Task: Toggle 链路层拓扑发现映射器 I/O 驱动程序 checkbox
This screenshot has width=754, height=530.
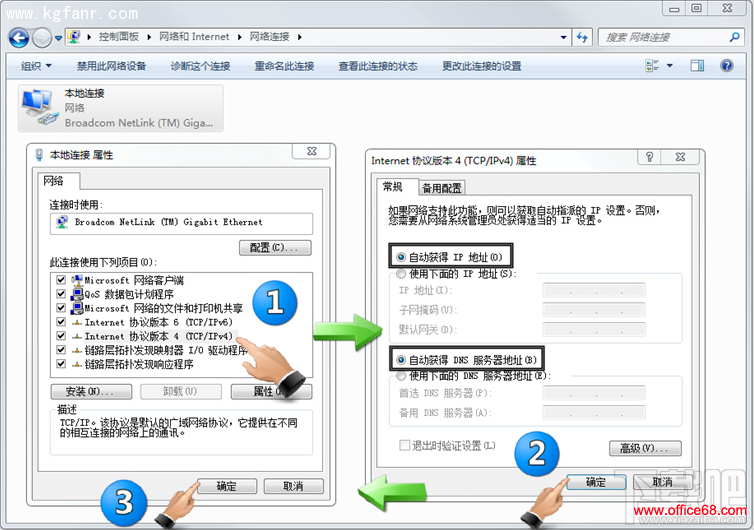Action: click(61, 350)
